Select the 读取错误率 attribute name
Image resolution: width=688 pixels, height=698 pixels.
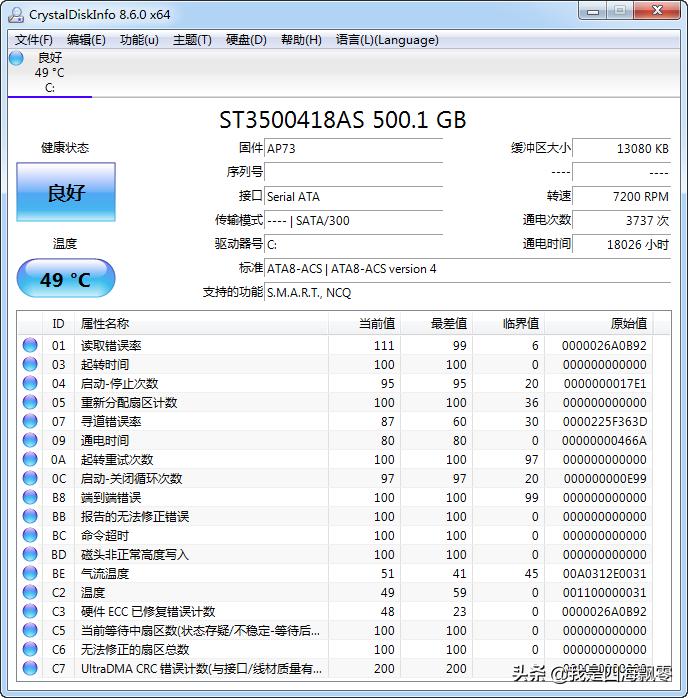pyautogui.click(x=111, y=345)
